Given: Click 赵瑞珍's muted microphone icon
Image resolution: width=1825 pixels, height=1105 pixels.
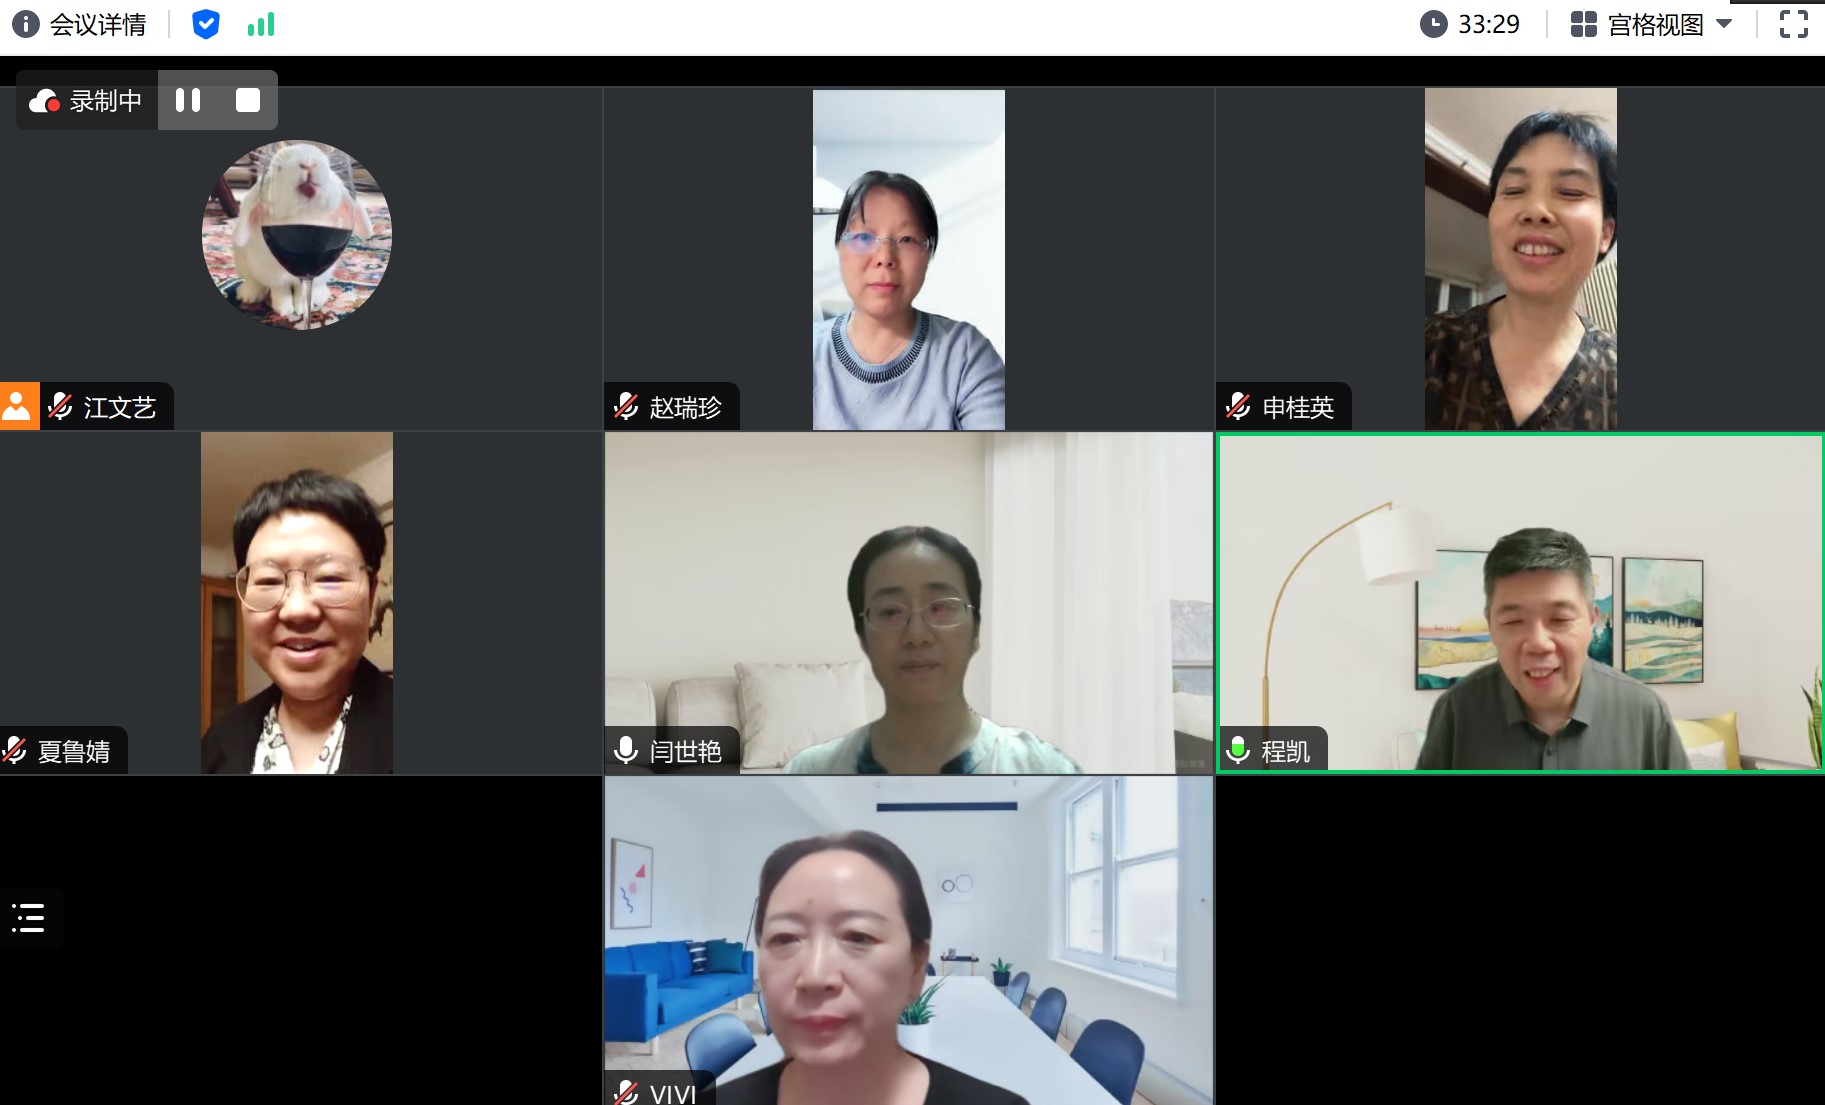Looking at the screenshot, I should tap(626, 406).
